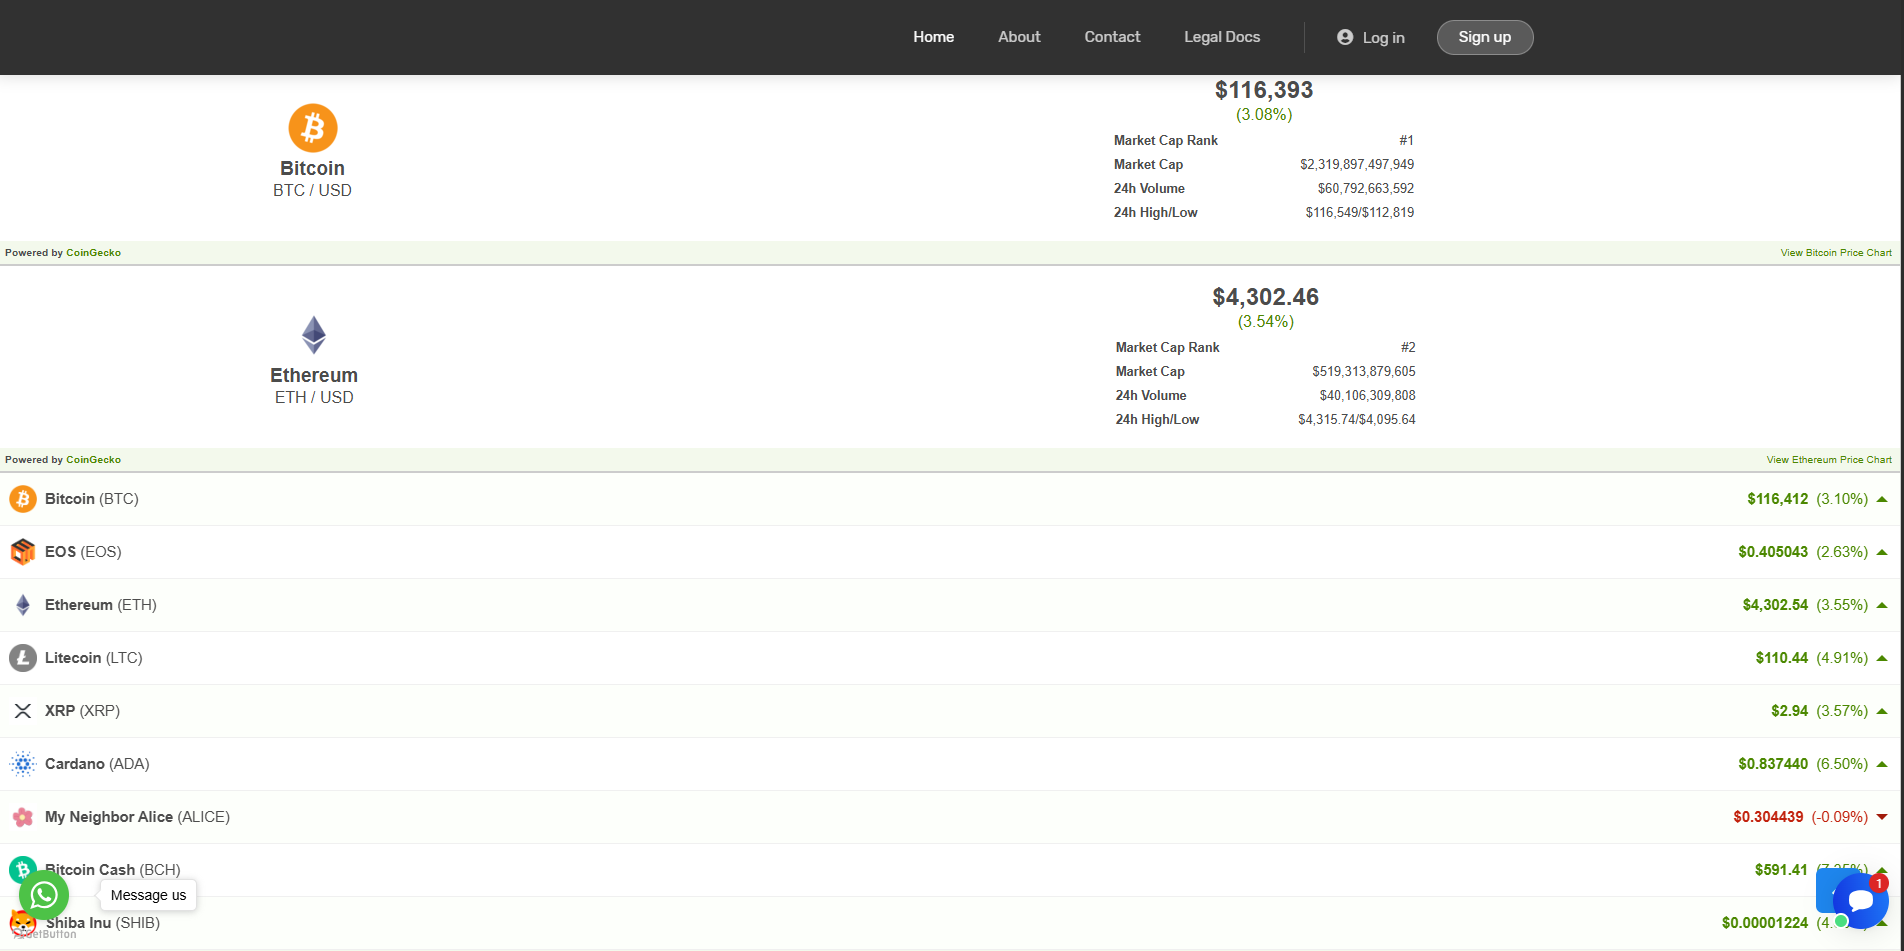1904x951 pixels.
Task: Open the Home menu item
Action: pyautogui.click(x=933, y=37)
